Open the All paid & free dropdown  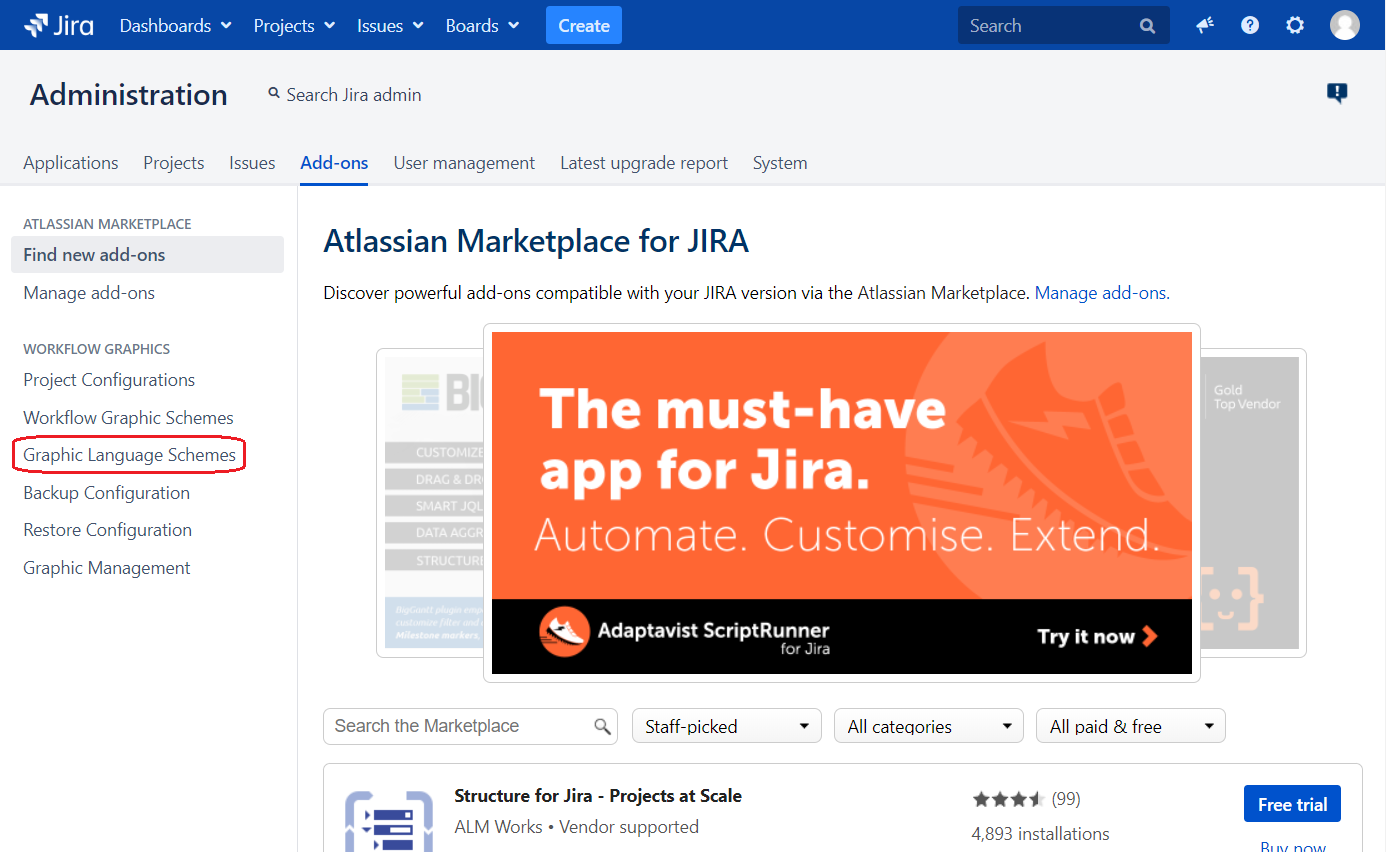1130,727
